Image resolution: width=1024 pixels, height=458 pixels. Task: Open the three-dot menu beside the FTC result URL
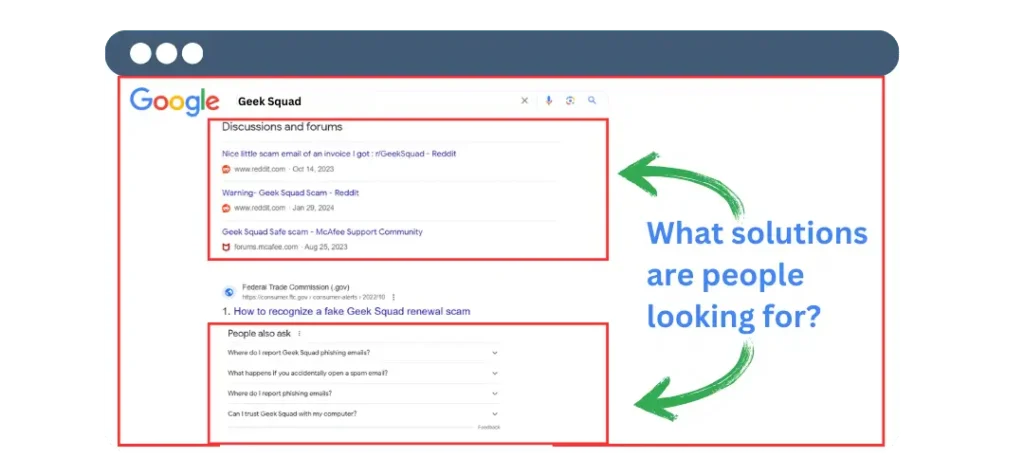394,297
